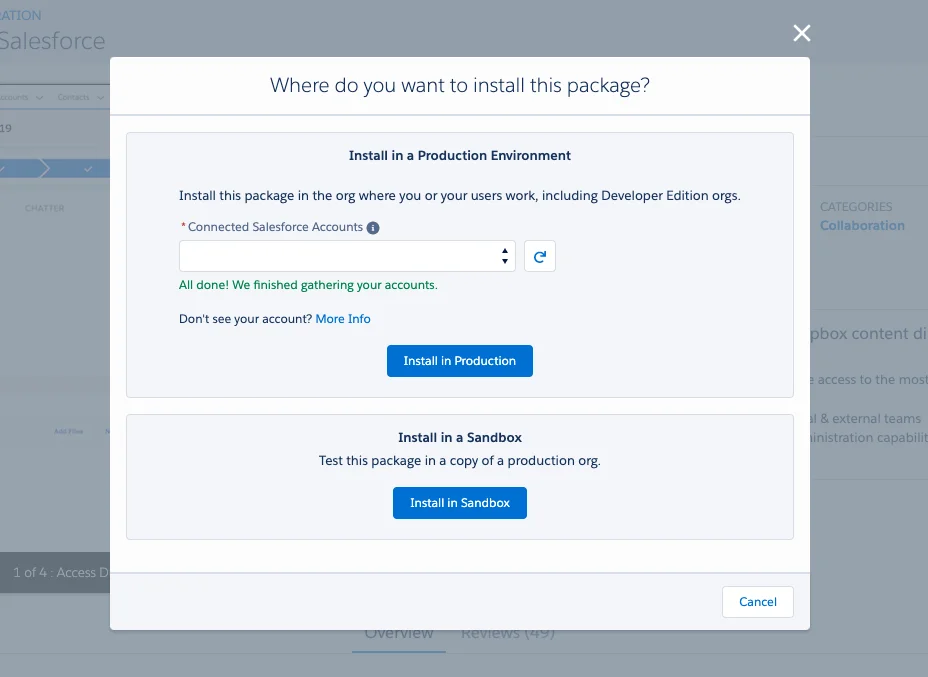Click the stepper up arrow on the accounts field
Image resolution: width=928 pixels, height=677 pixels.
pyautogui.click(x=505, y=251)
